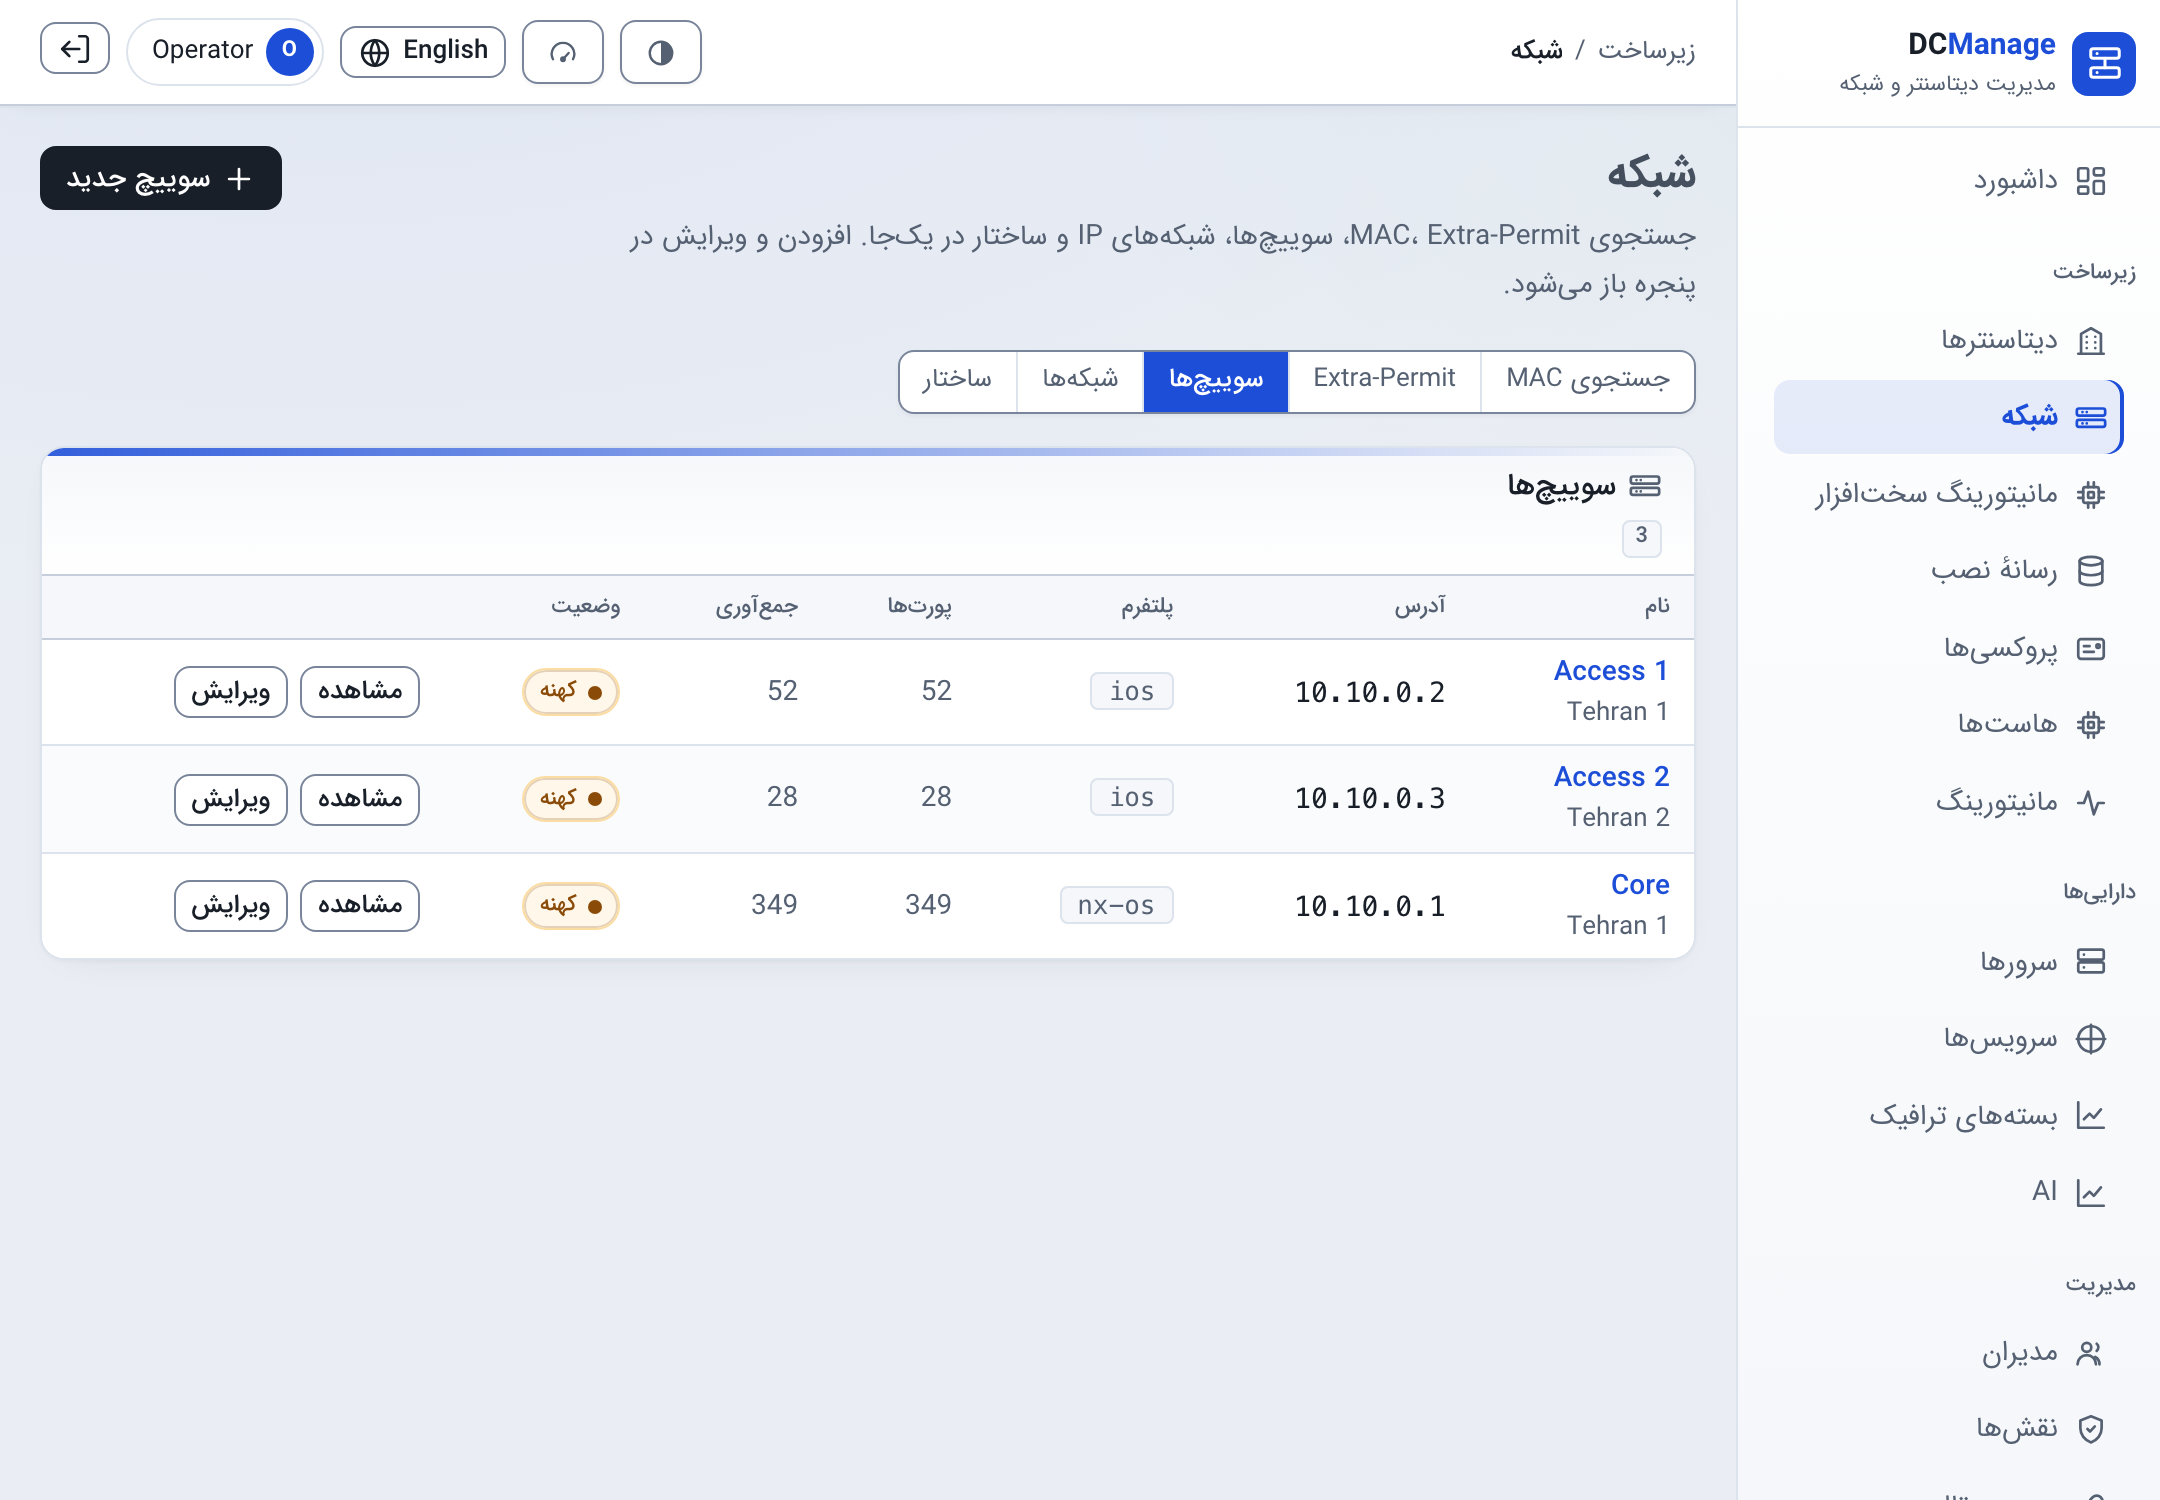Switch to جستجوی MAC tab
Image resolution: width=2160 pixels, height=1500 pixels.
coord(1588,380)
